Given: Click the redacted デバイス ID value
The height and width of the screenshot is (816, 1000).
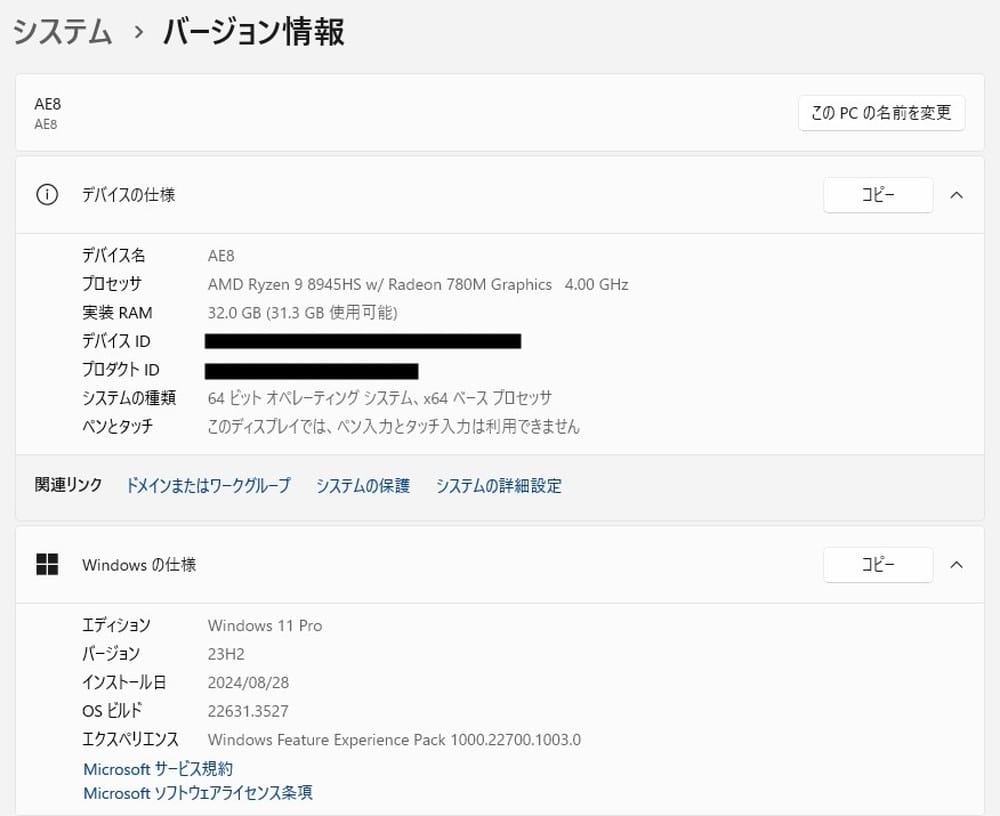Looking at the screenshot, I should [x=362, y=342].
